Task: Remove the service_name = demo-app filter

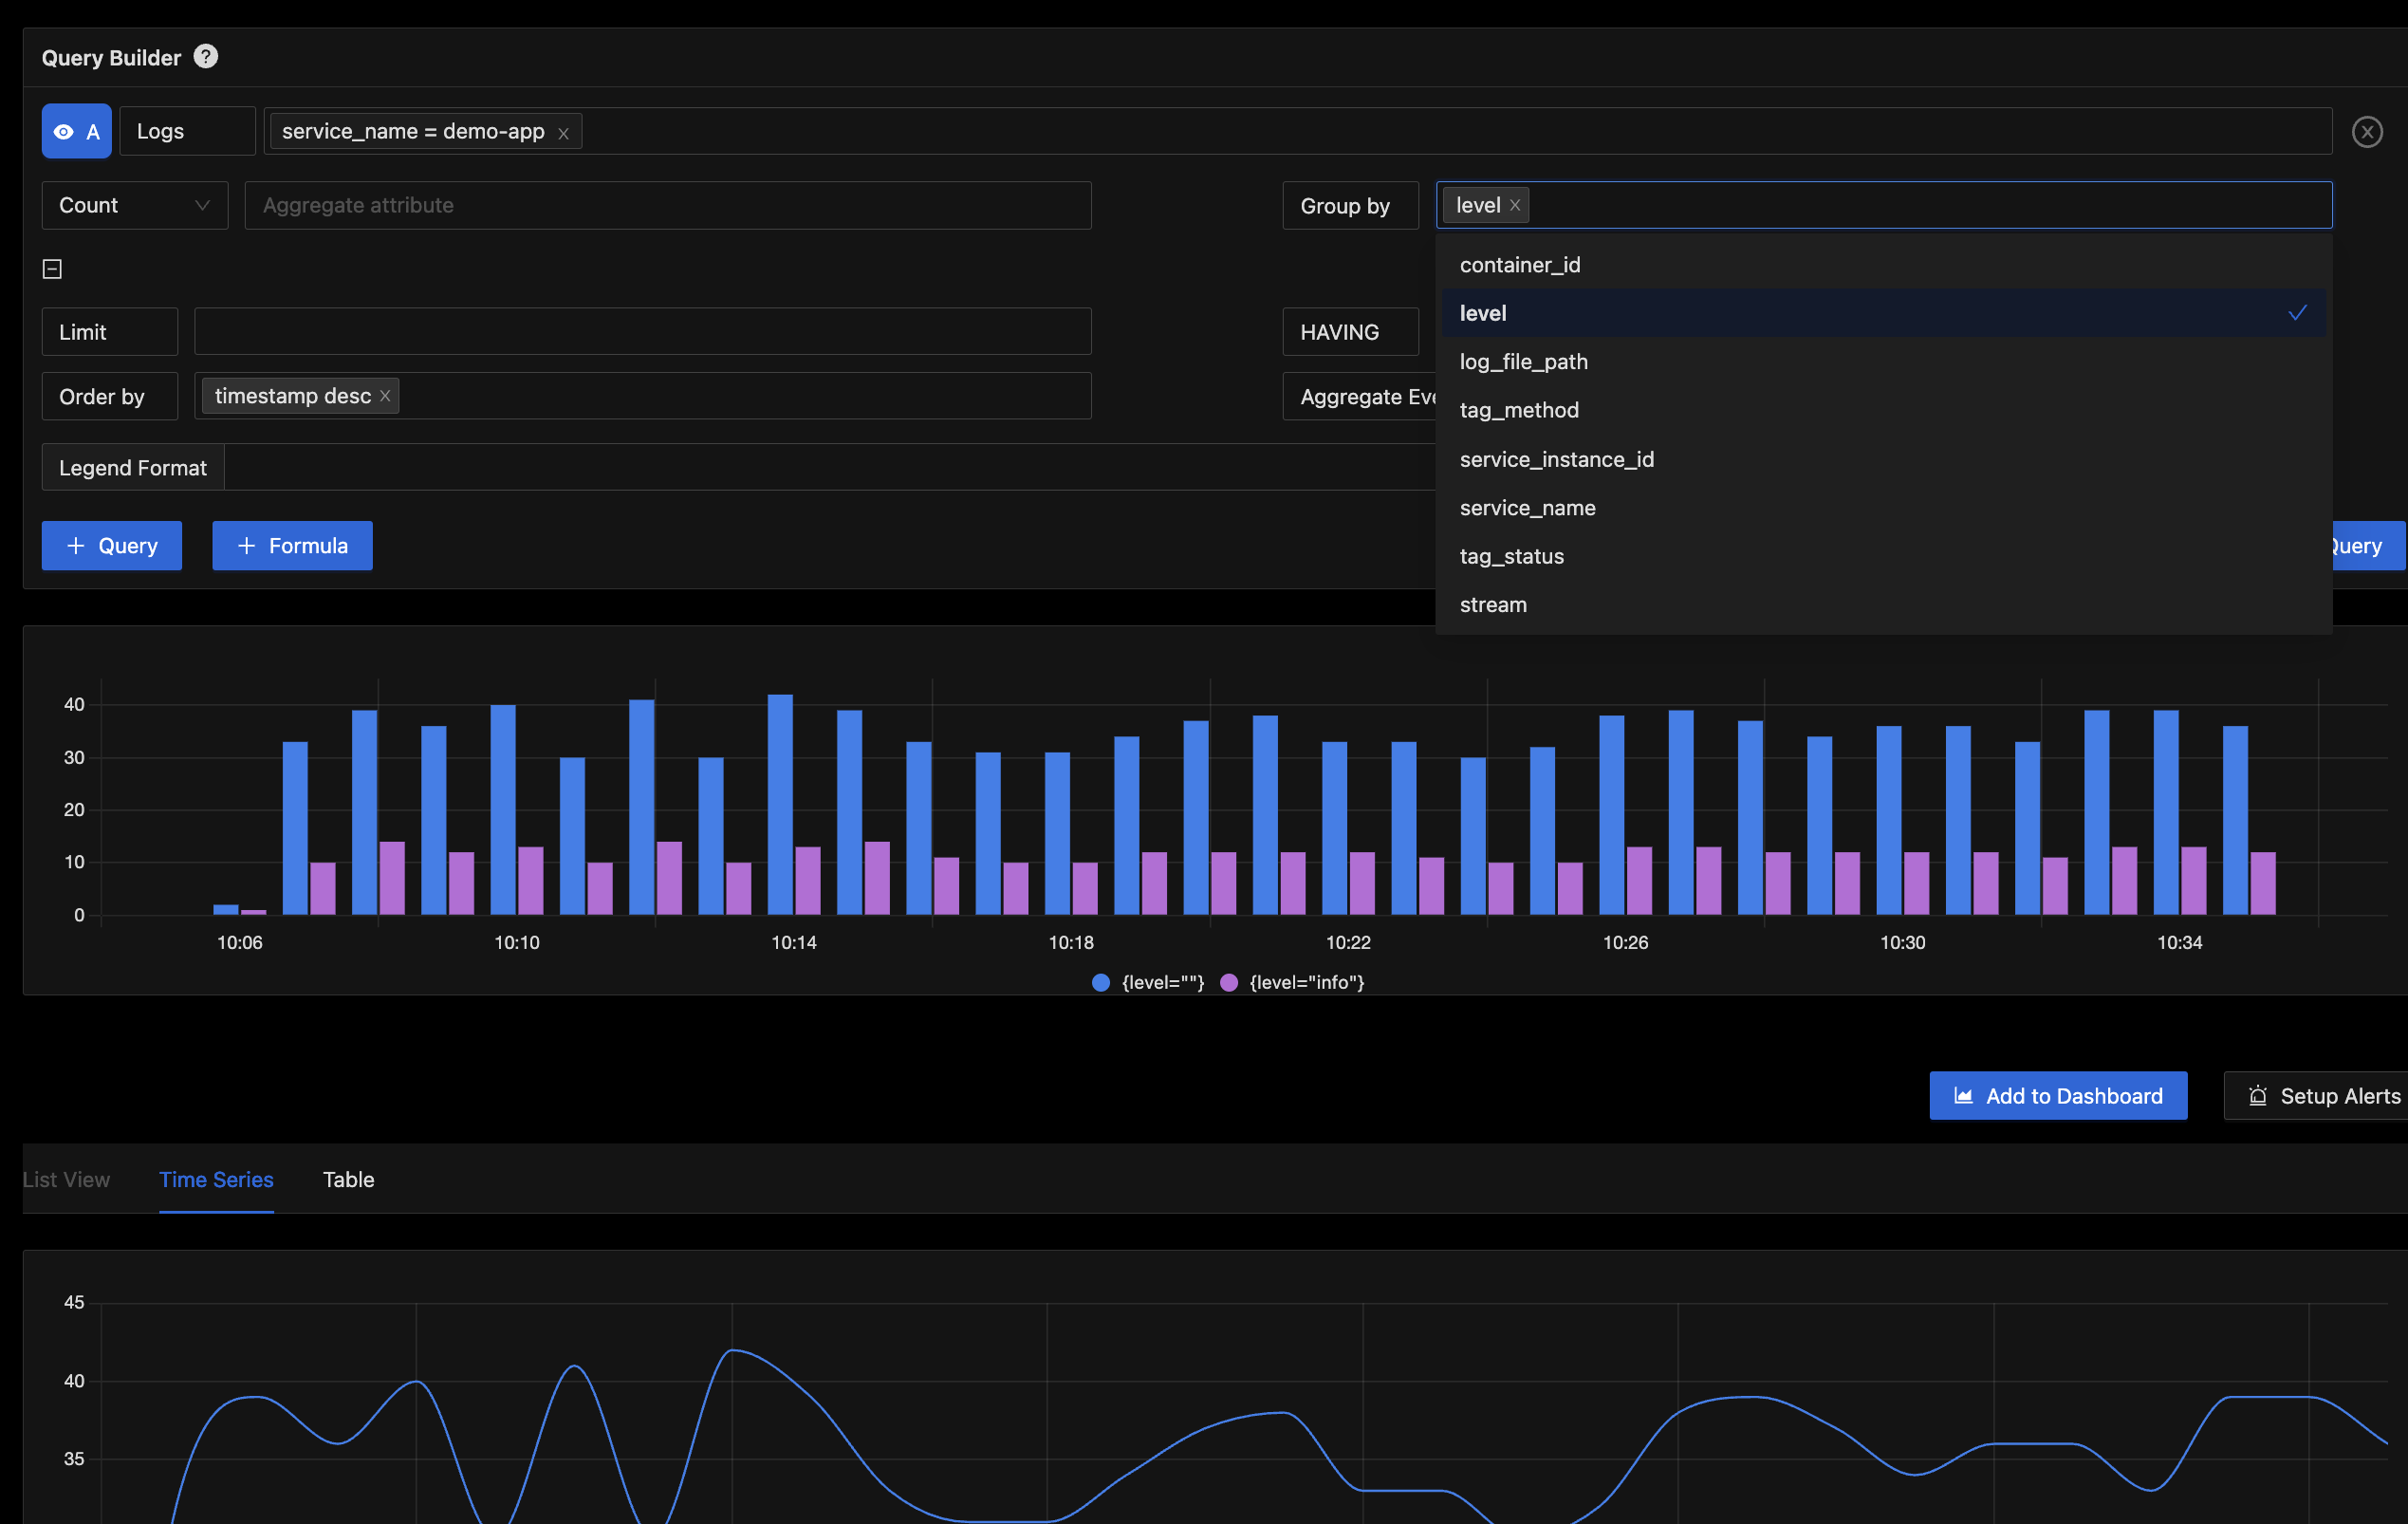Action: pyautogui.click(x=563, y=131)
